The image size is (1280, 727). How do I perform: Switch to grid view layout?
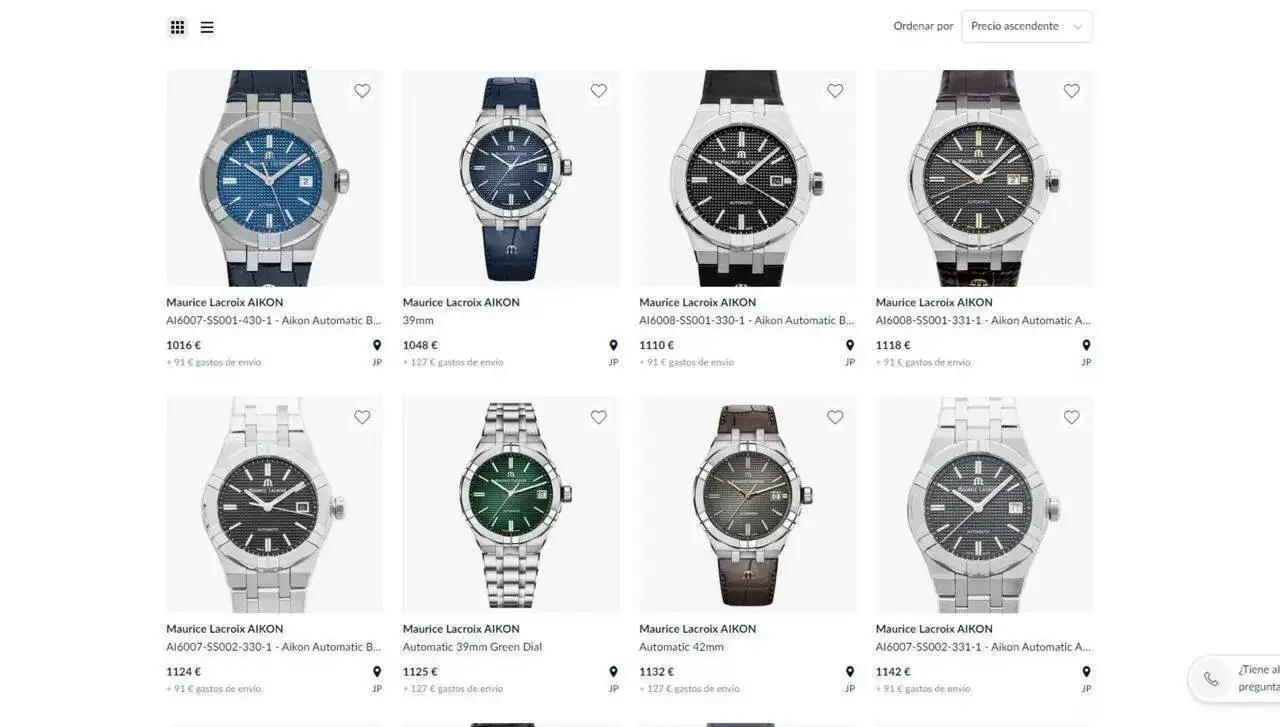(x=178, y=27)
